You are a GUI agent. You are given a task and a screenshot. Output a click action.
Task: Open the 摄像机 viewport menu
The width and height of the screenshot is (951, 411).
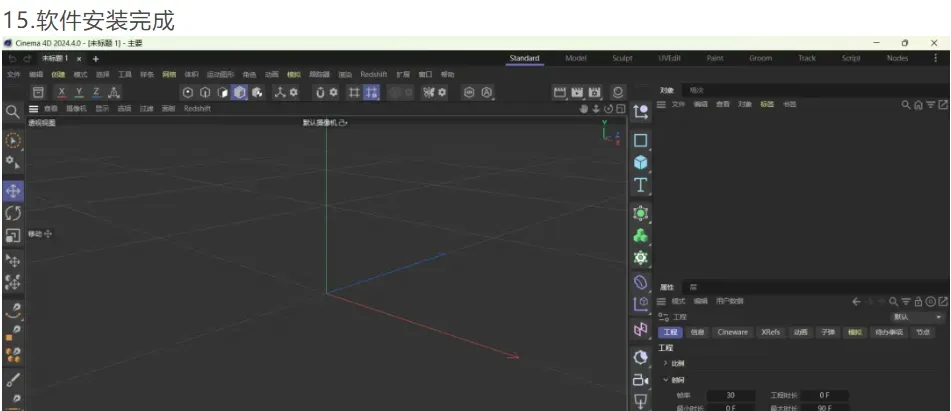[x=76, y=109]
